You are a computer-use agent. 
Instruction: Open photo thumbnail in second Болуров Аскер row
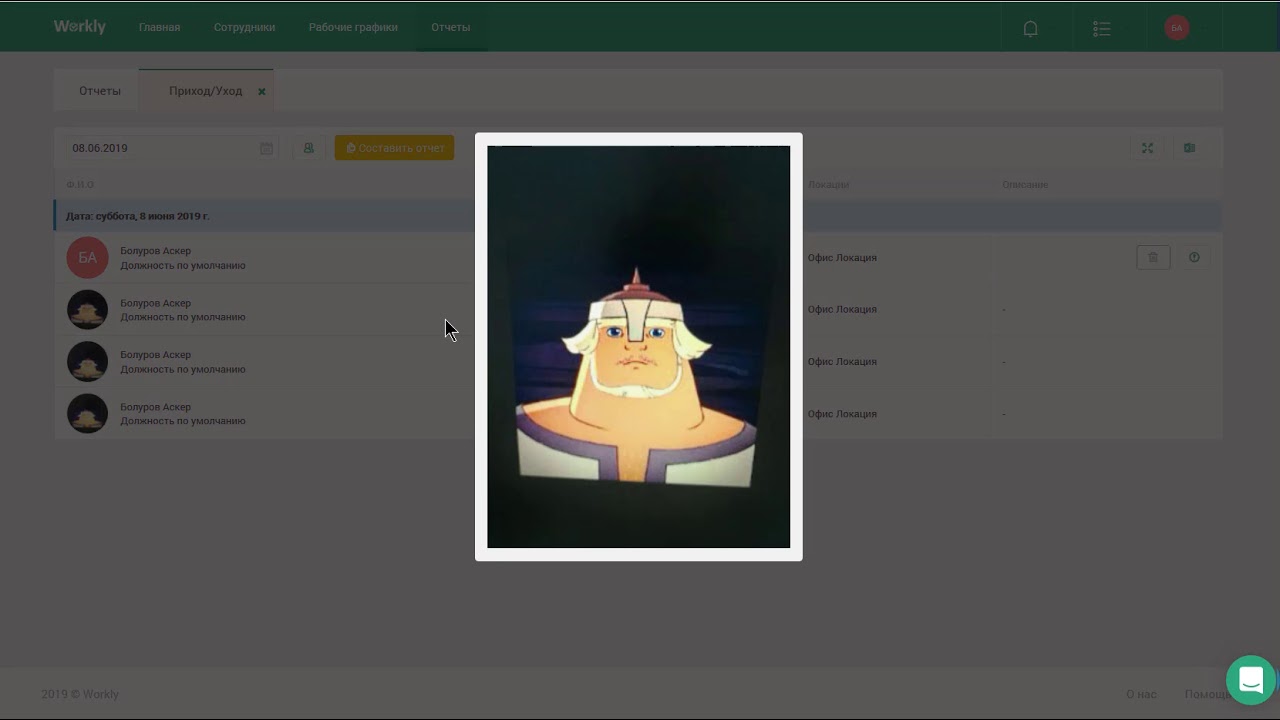click(x=87, y=310)
